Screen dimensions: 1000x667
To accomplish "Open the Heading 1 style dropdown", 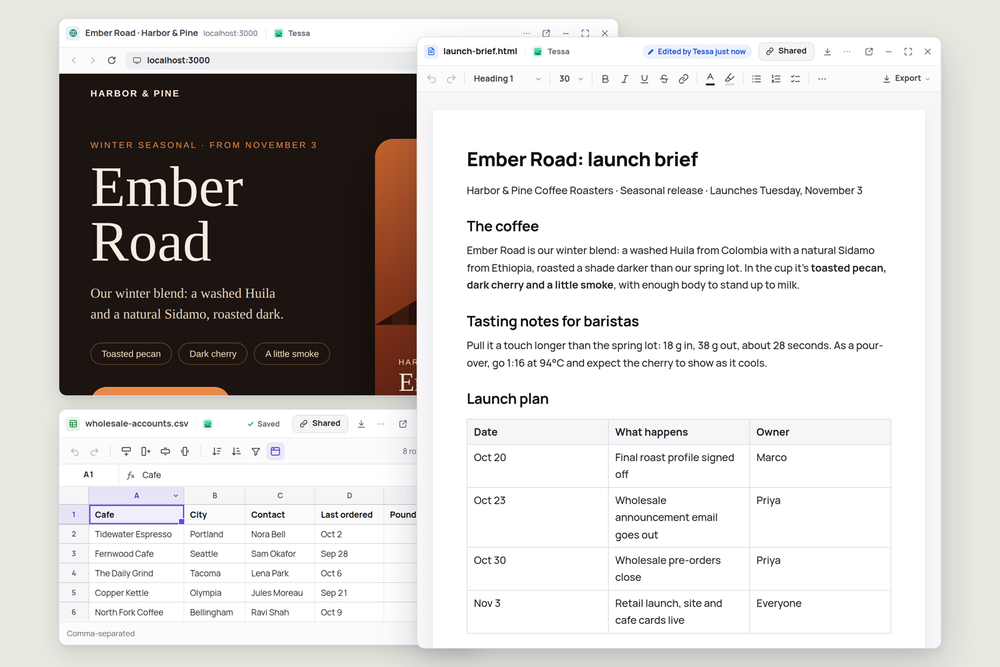I will (x=507, y=79).
